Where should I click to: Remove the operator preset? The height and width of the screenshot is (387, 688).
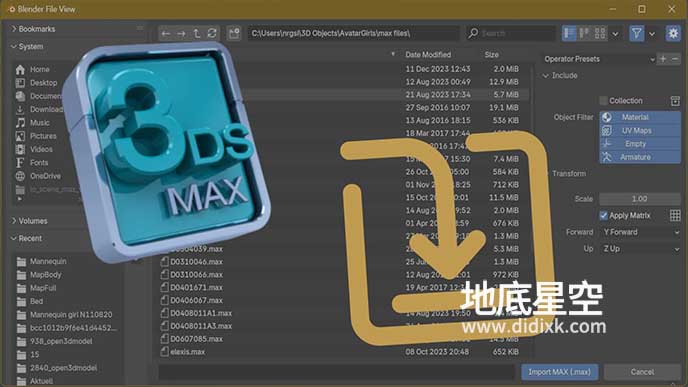click(675, 59)
